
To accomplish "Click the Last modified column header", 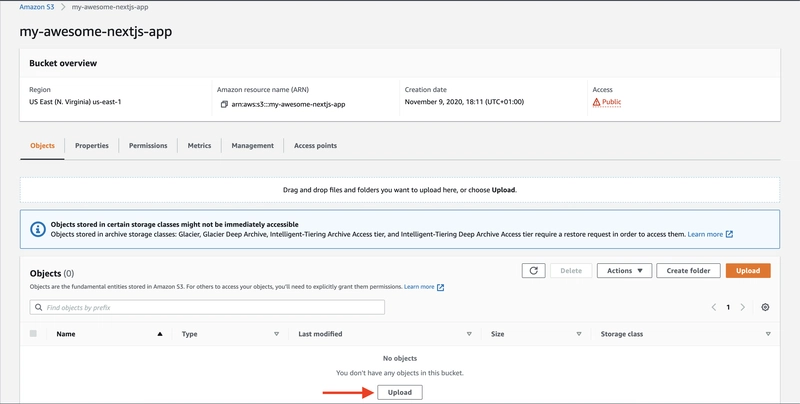I will [x=320, y=334].
